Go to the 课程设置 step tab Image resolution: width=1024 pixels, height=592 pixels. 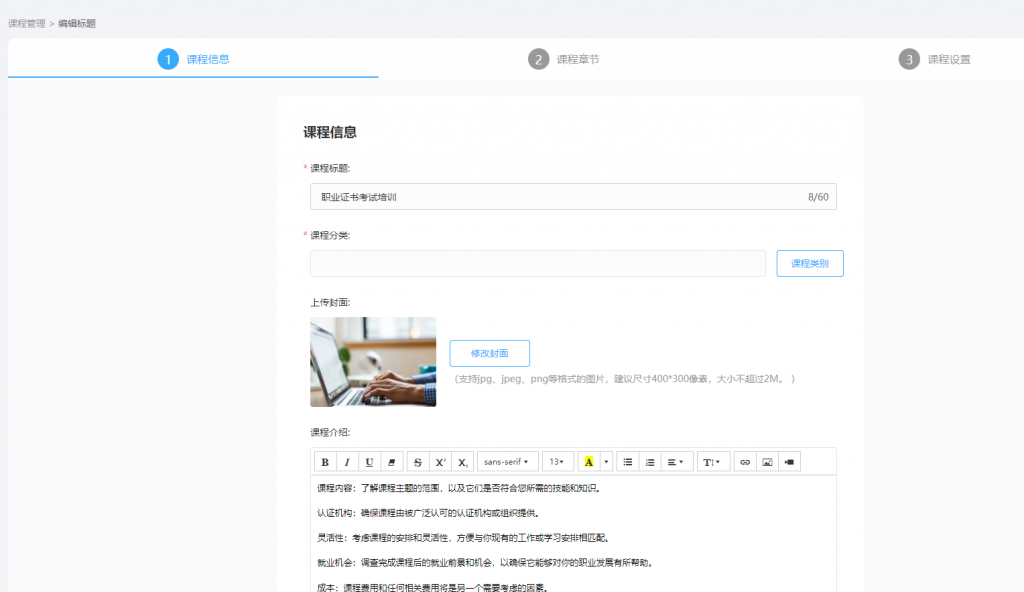coord(935,59)
